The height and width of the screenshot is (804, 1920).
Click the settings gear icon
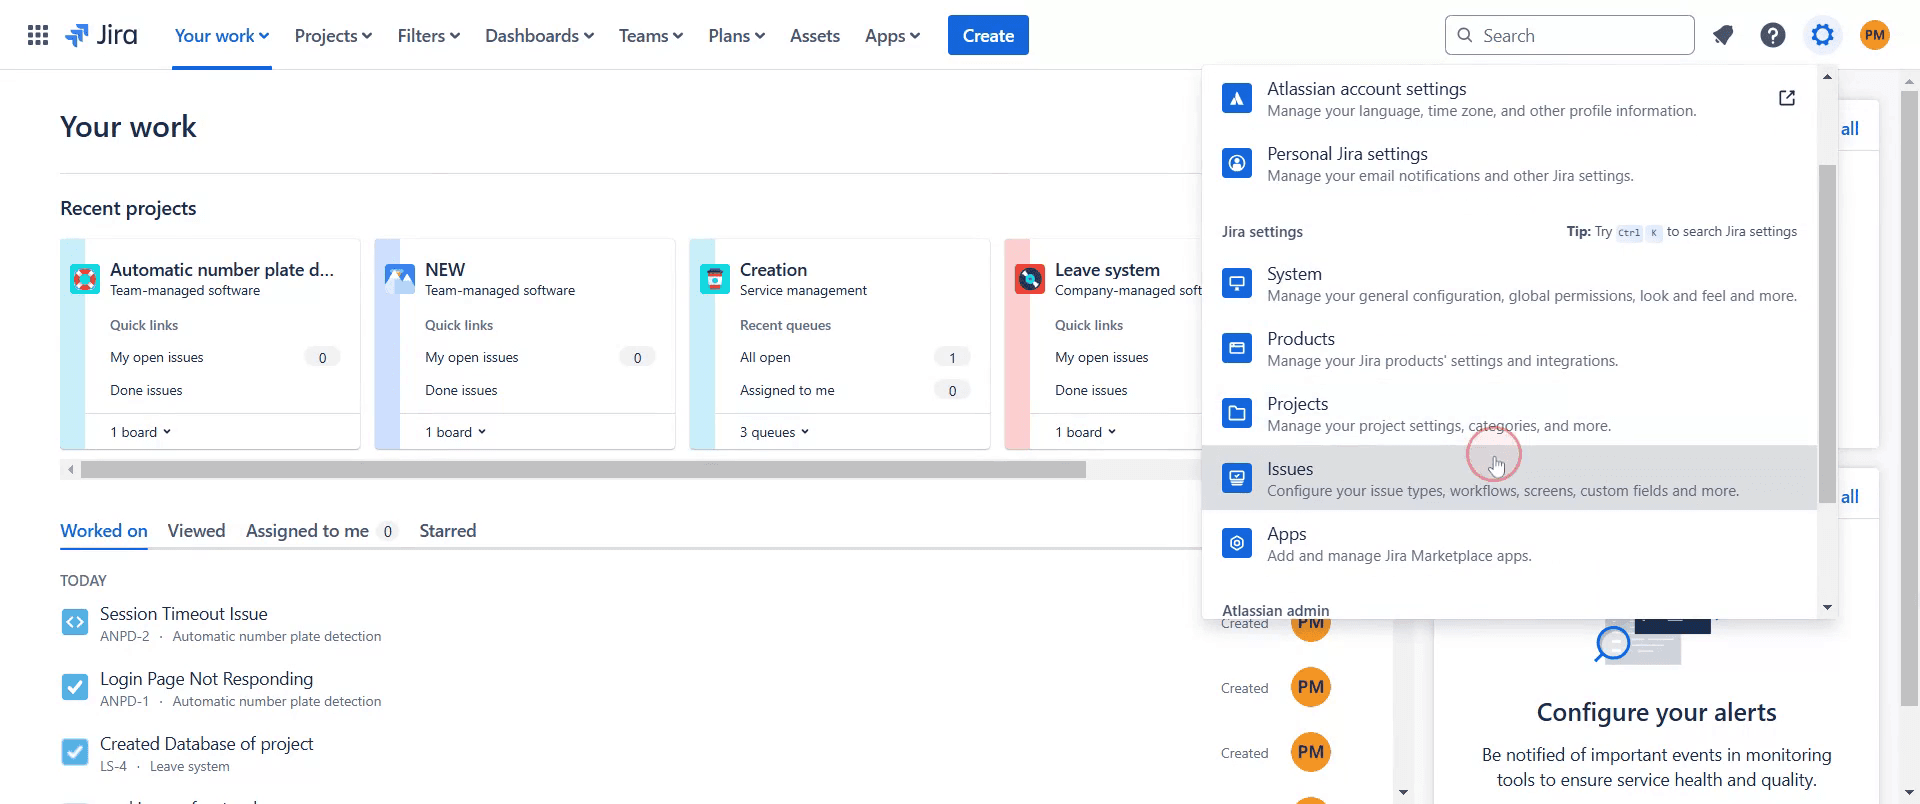click(x=1823, y=36)
